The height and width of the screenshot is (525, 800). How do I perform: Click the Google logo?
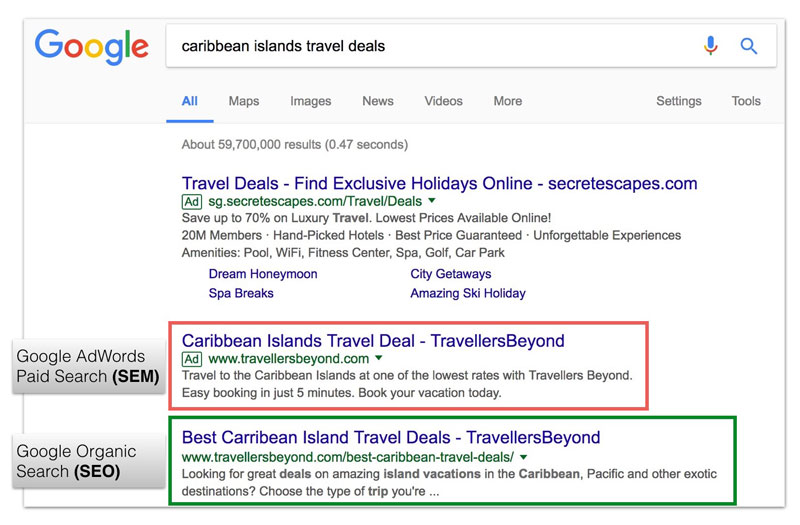click(x=92, y=46)
